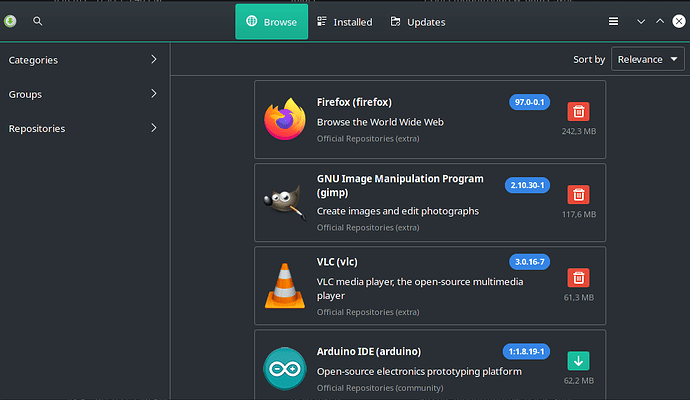Expand the Categories section
The width and height of the screenshot is (690, 400).
point(85,60)
